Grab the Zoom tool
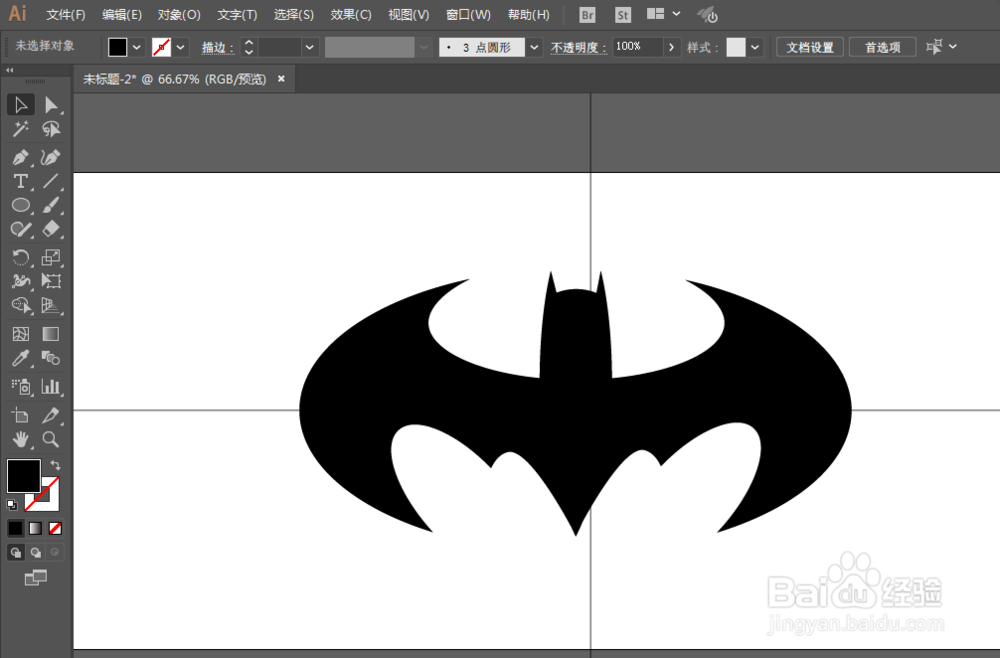This screenshot has height=658, width=1000. click(x=52, y=439)
